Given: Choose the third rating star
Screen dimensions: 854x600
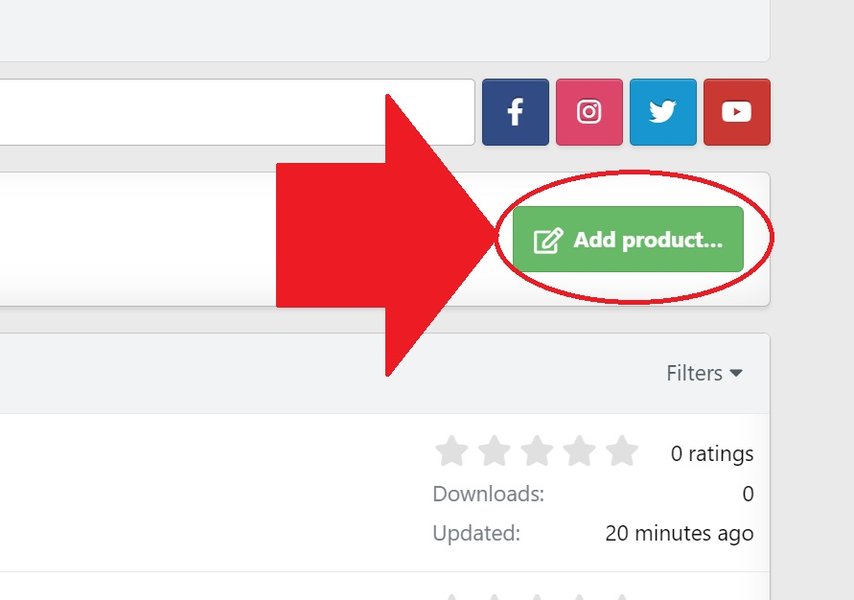Looking at the screenshot, I should (x=537, y=452).
